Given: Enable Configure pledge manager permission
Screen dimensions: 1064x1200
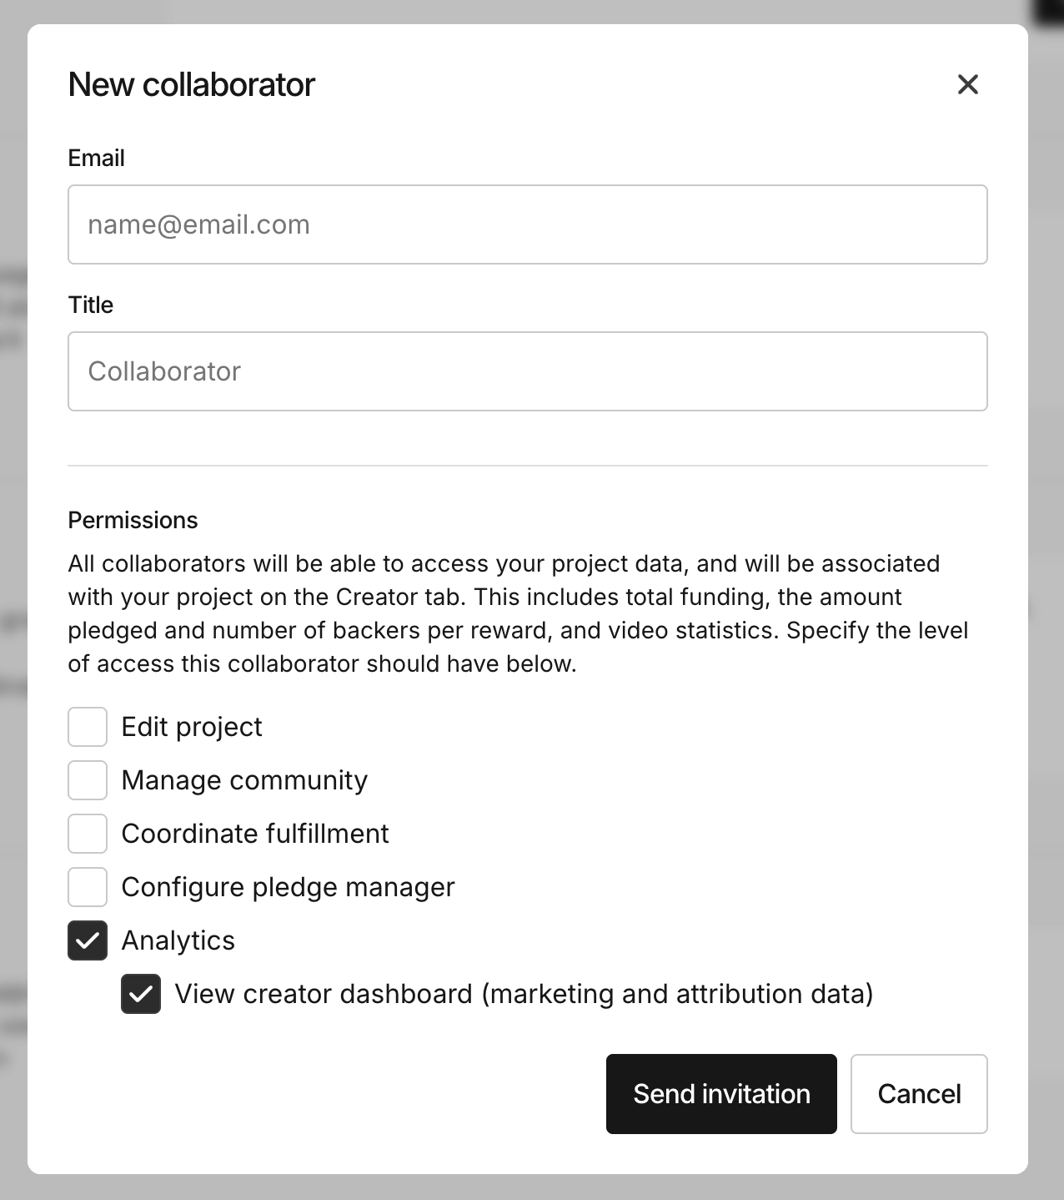Looking at the screenshot, I should [88, 887].
